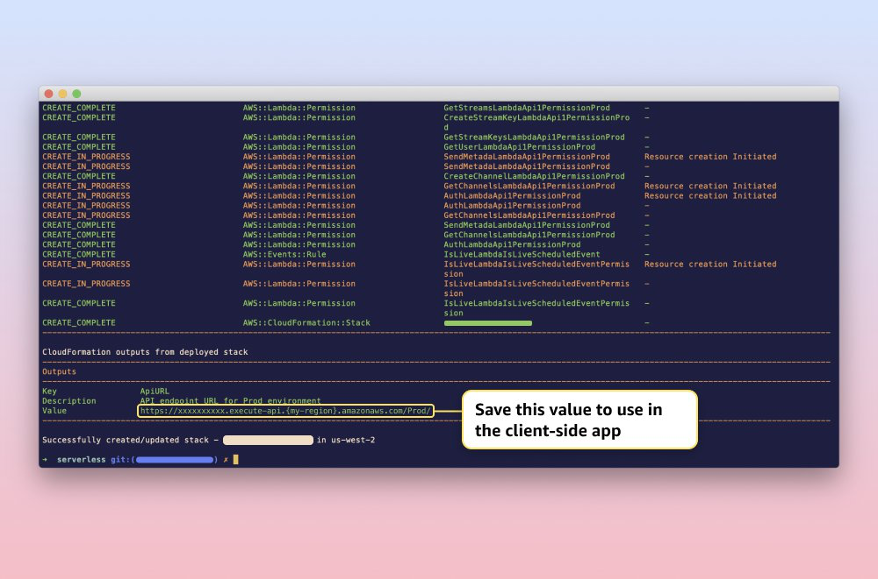Image resolution: width=879 pixels, height=579 pixels.
Task: Select the execute-api URL value
Action: 285,411
